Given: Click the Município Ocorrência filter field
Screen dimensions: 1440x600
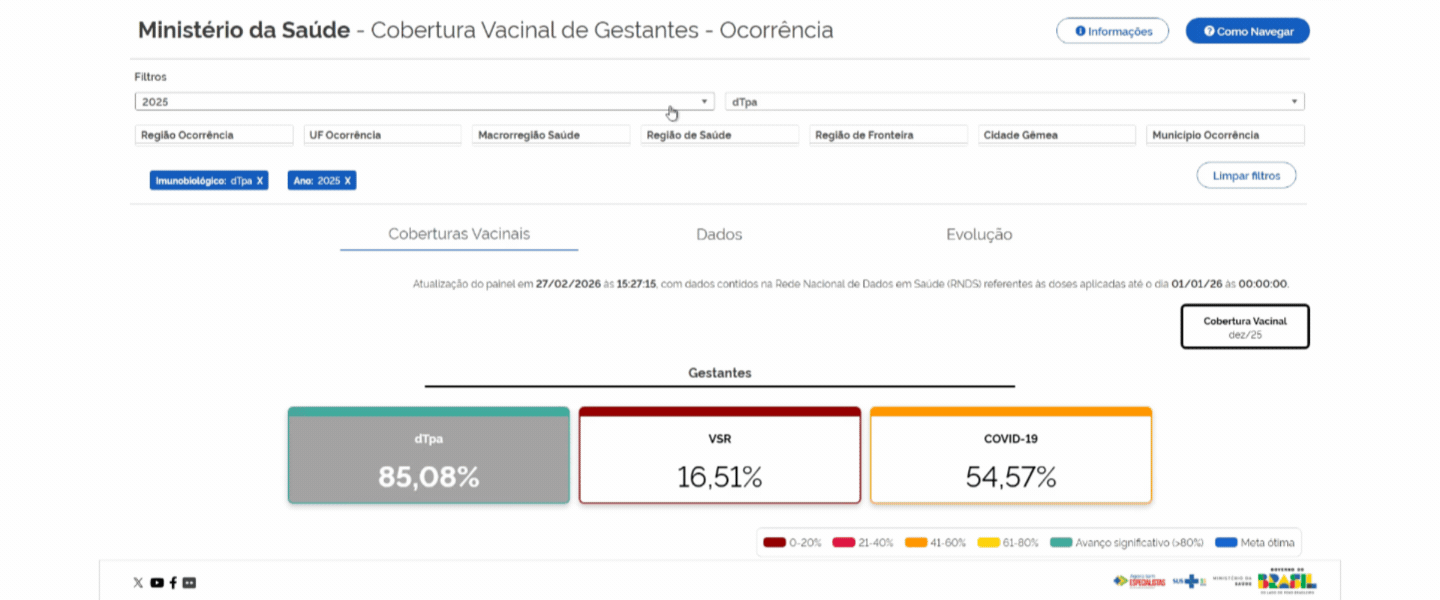Looking at the screenshot, I should pyautogui.click(x=1225, y=135).
